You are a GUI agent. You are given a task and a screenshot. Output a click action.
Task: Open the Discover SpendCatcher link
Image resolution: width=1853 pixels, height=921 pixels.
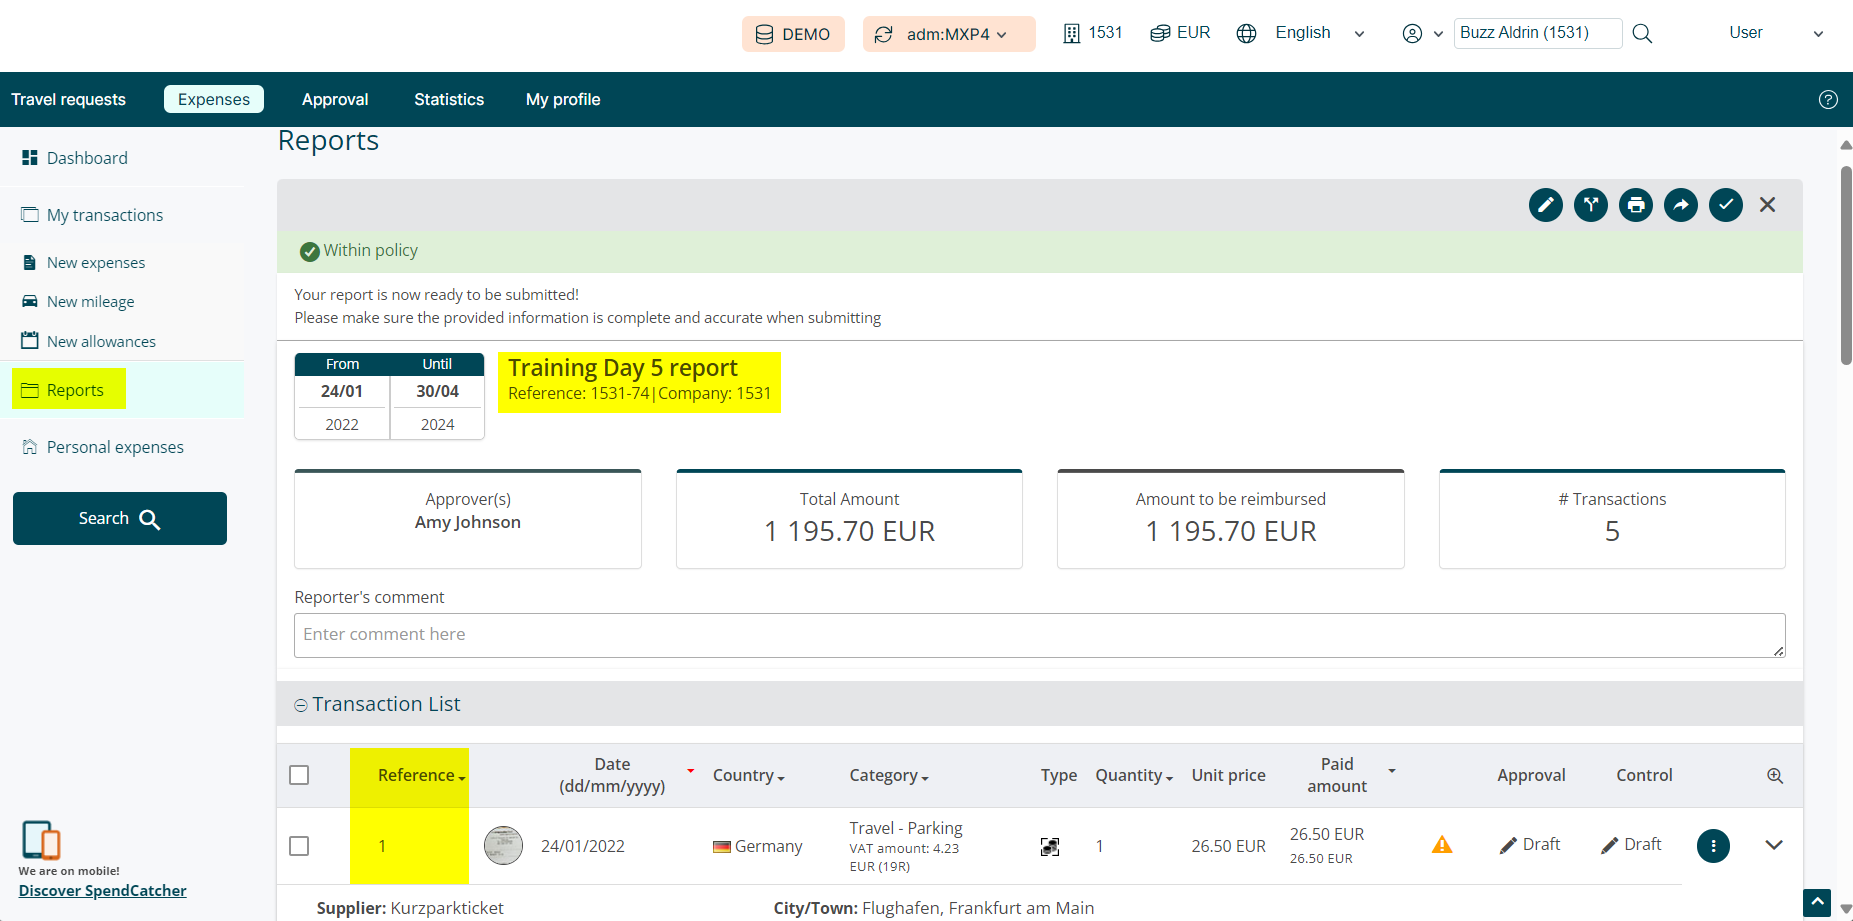102,891
